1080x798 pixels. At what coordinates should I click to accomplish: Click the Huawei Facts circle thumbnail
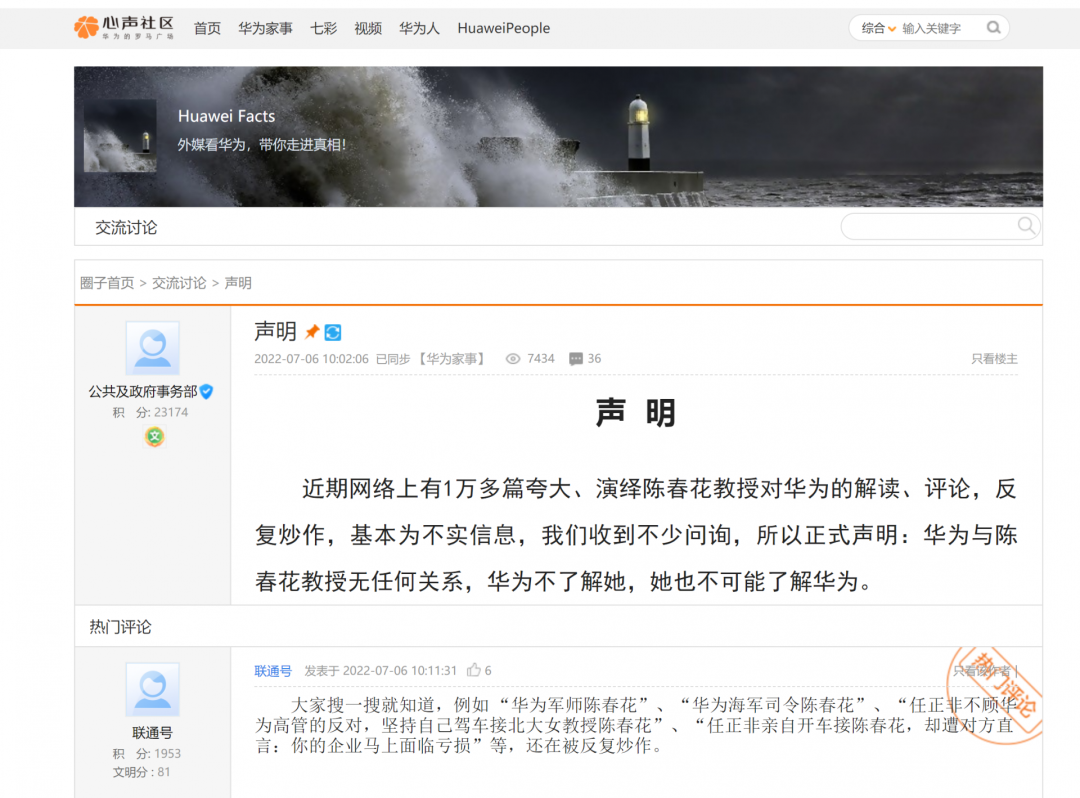(120, 136)
